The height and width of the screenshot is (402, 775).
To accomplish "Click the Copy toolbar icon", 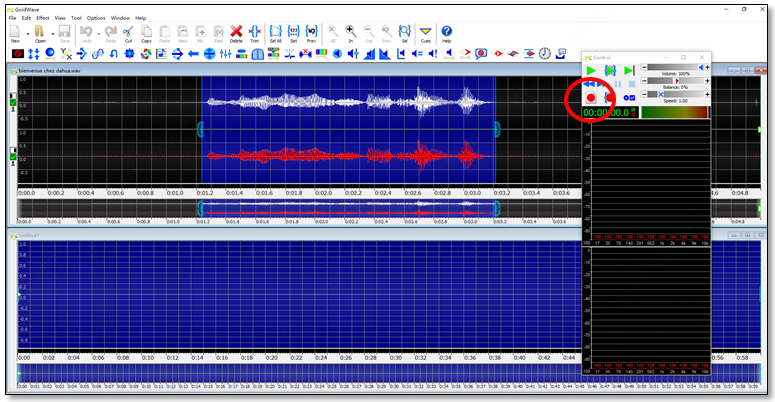I will pyautogui.click(x=146, y=33).
